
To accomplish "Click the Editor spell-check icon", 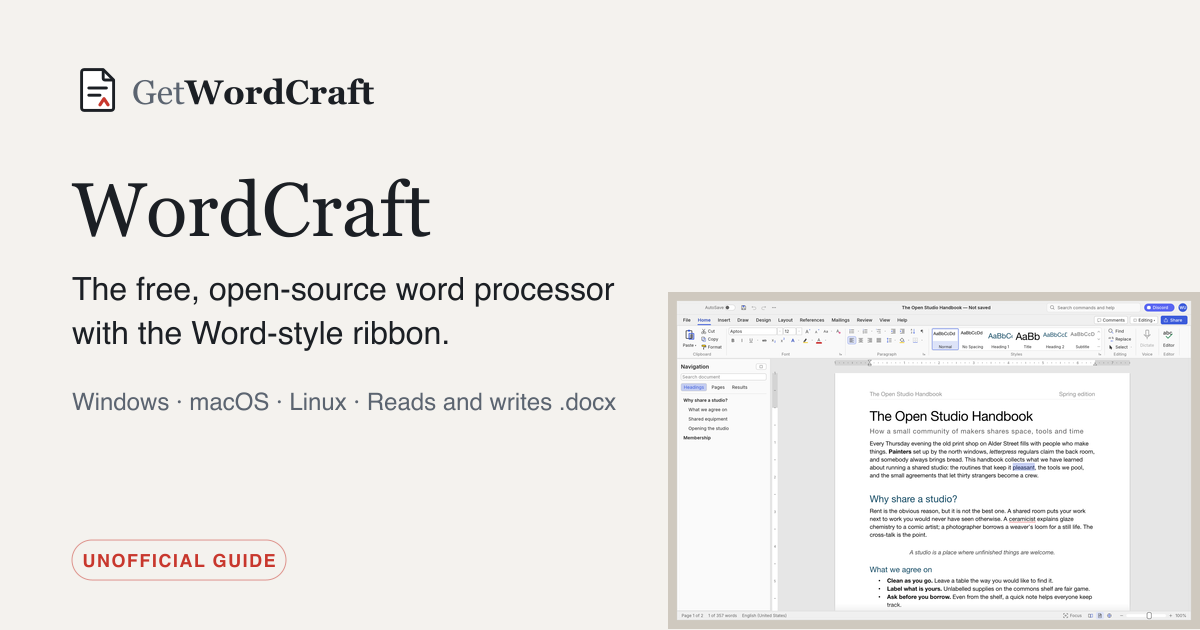I will click(1168, 334).
